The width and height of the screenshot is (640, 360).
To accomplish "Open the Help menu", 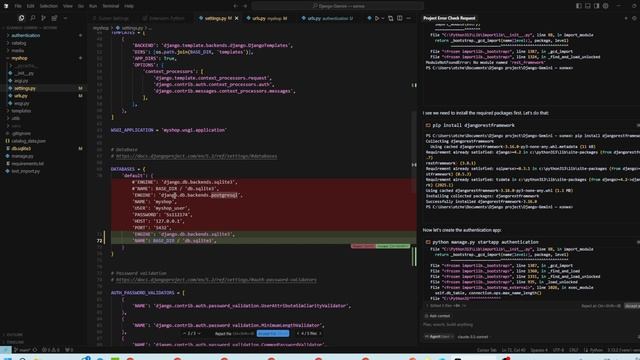I will [129, 6].
